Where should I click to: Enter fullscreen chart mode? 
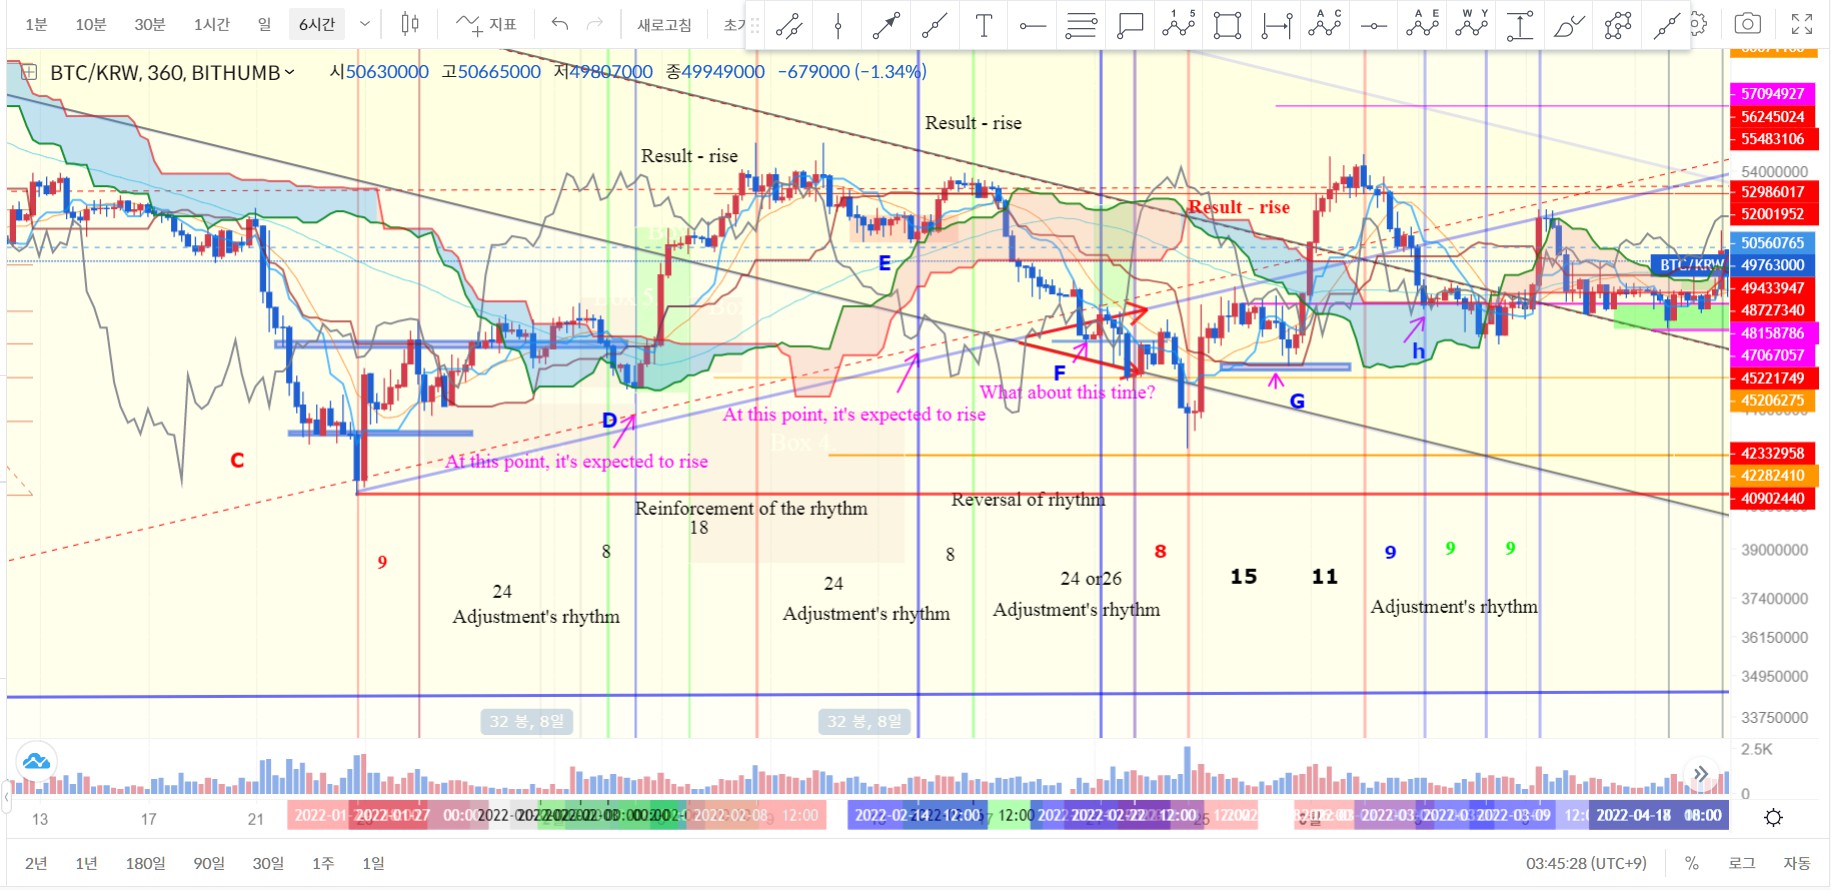click(x=1802, y=24)
